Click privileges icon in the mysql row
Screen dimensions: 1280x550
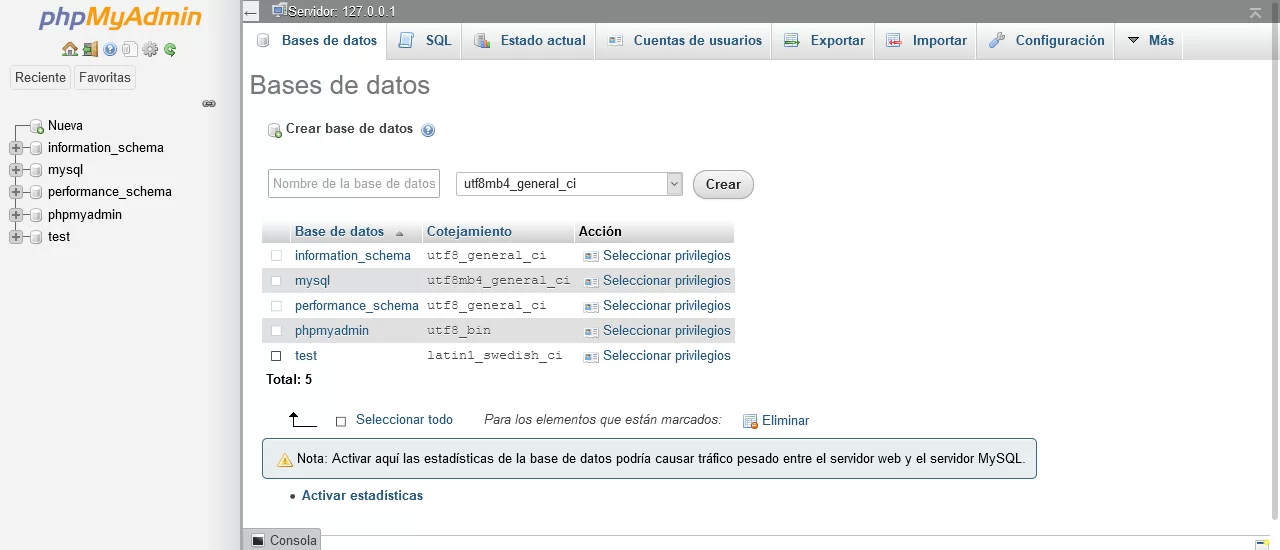591,281
